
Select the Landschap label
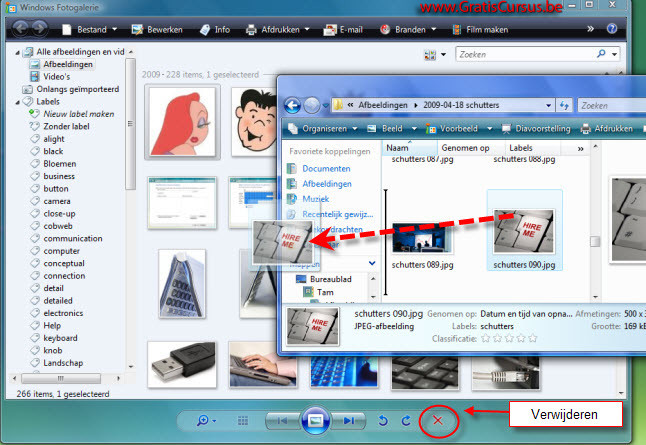tap(63, 363)
